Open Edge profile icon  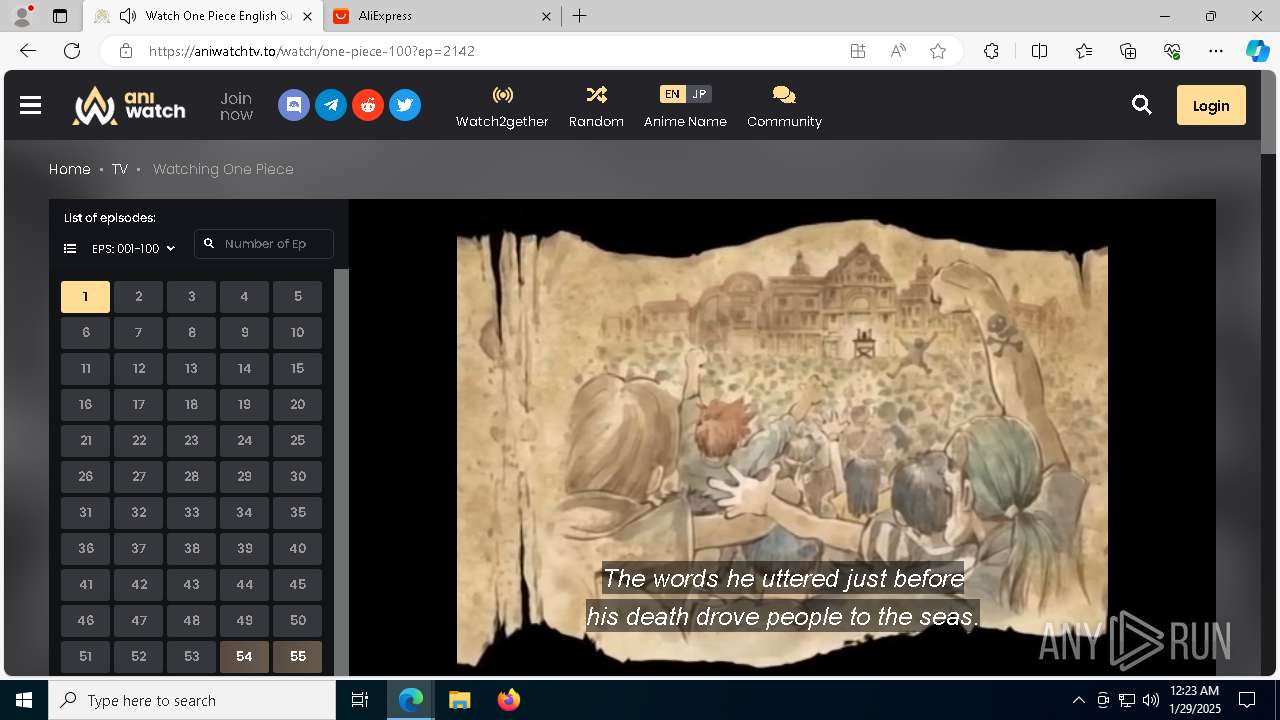22,16
